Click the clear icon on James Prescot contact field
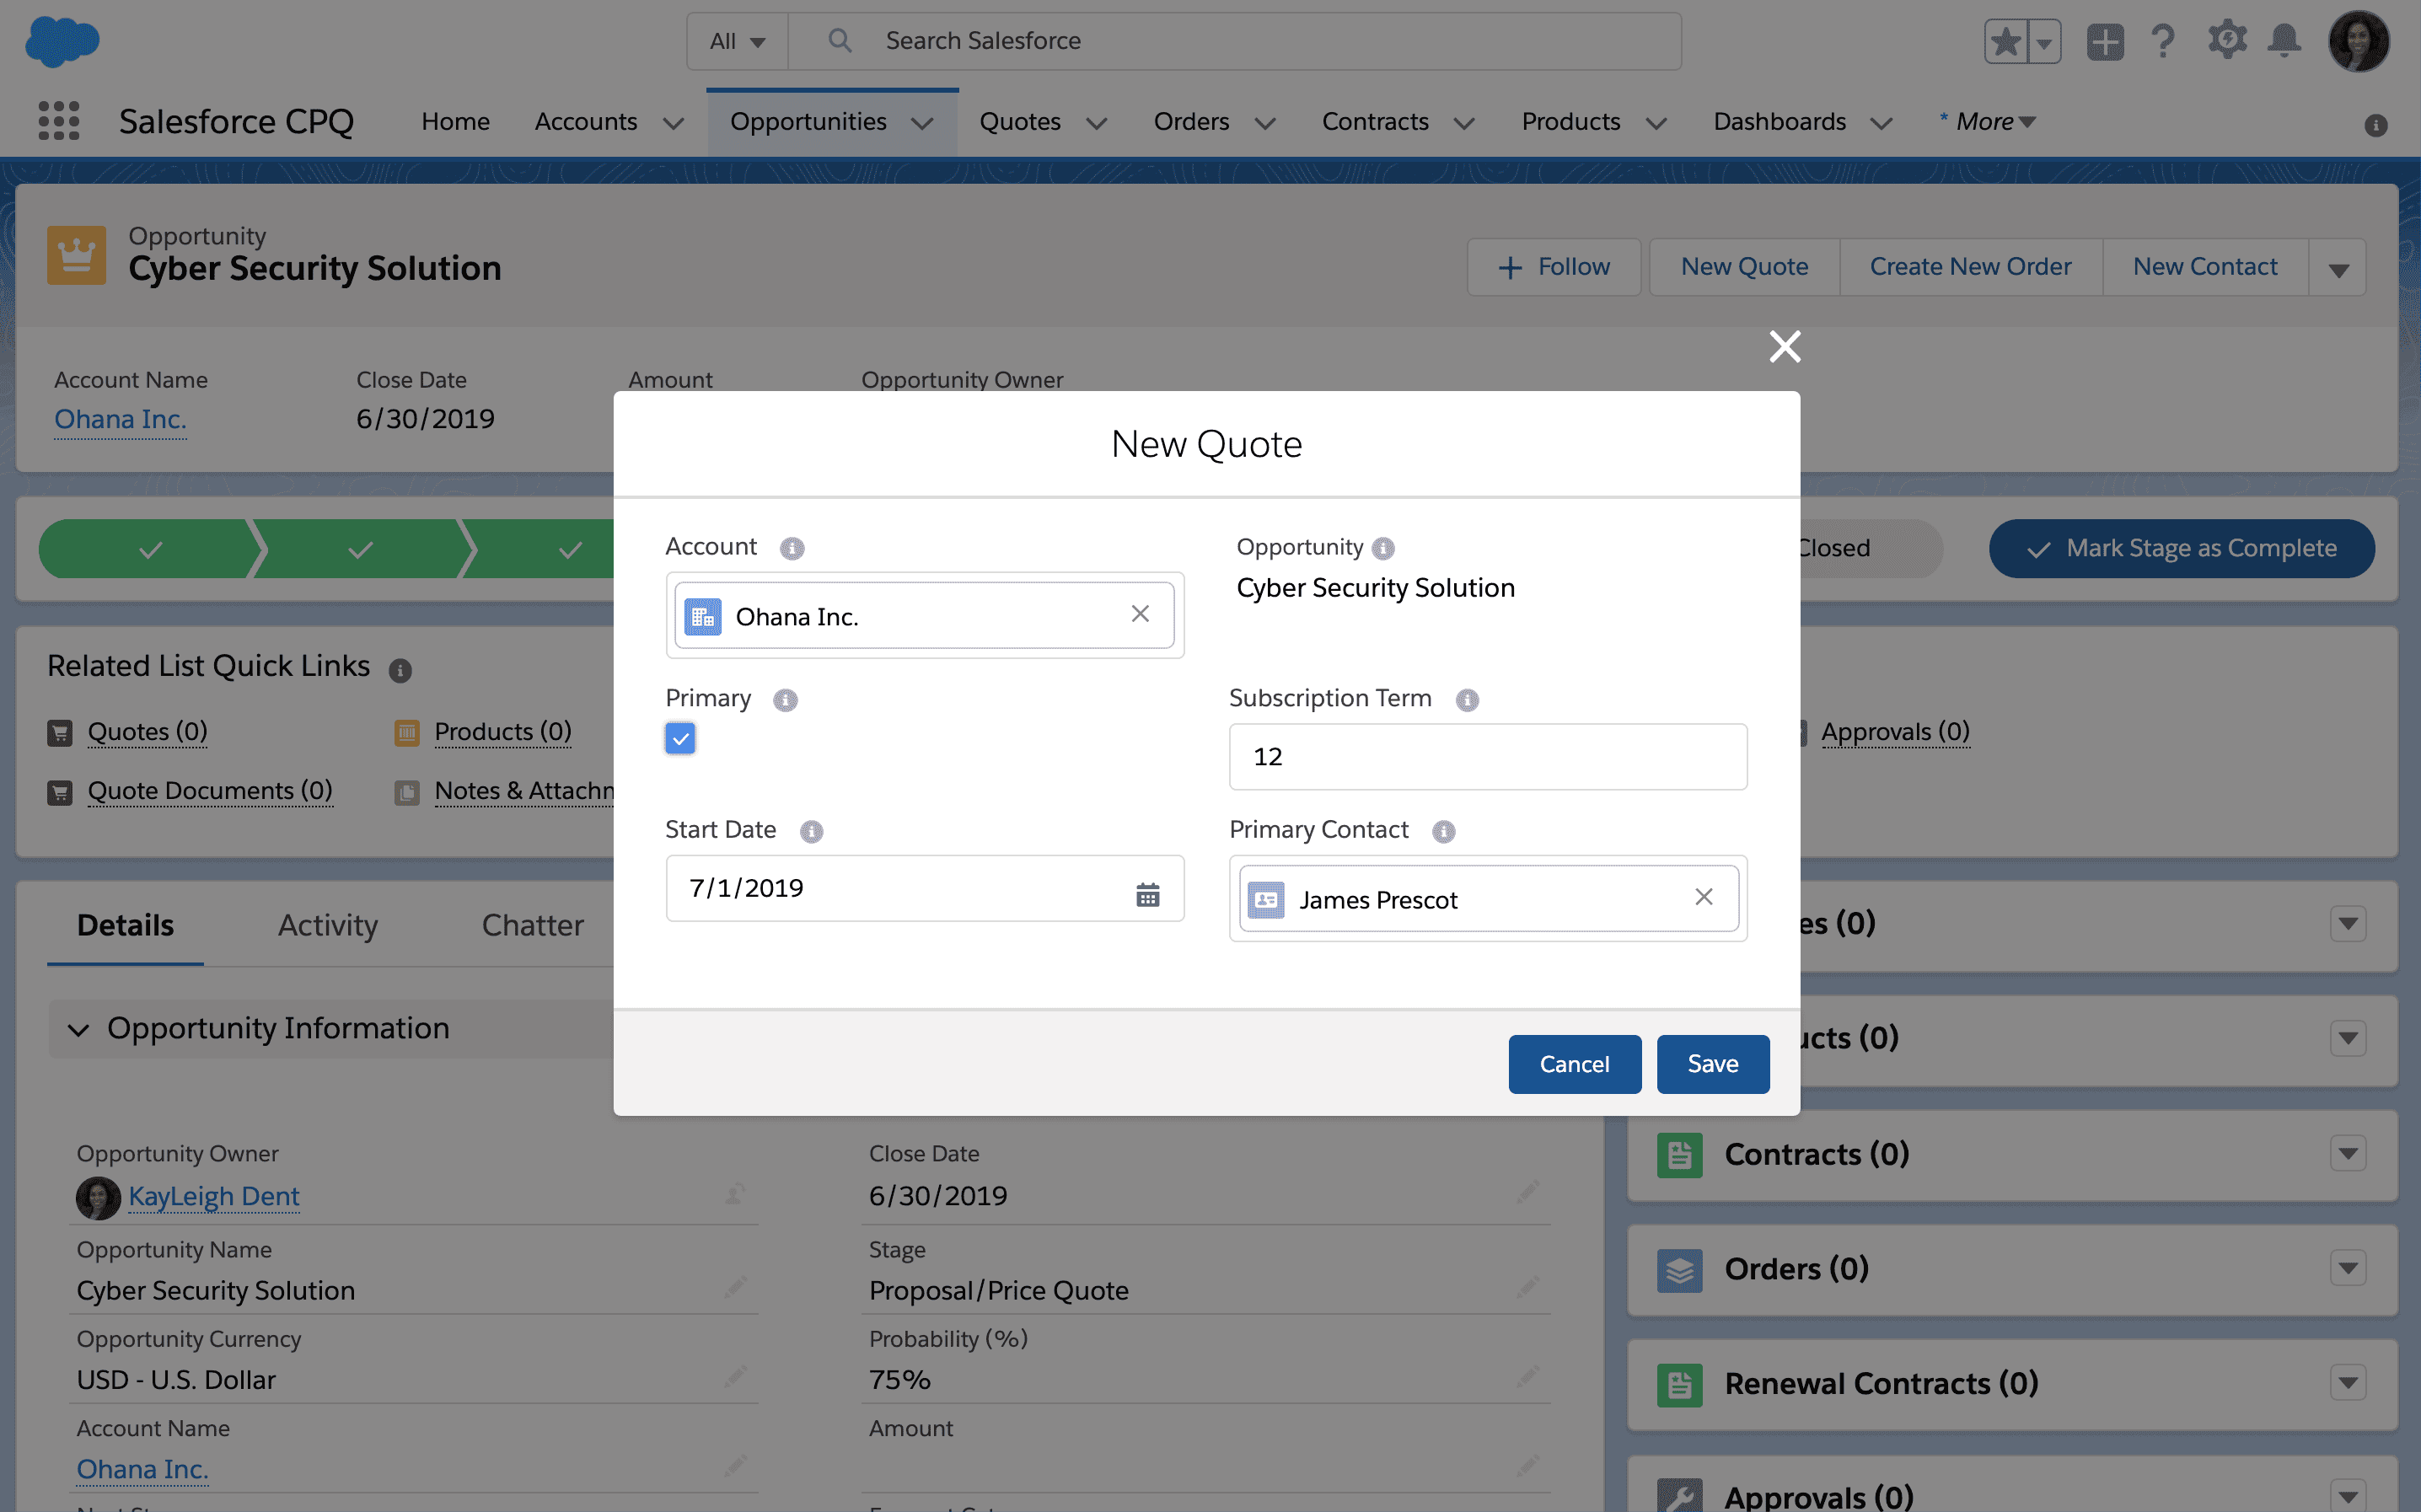 (x=1704, y=897)
